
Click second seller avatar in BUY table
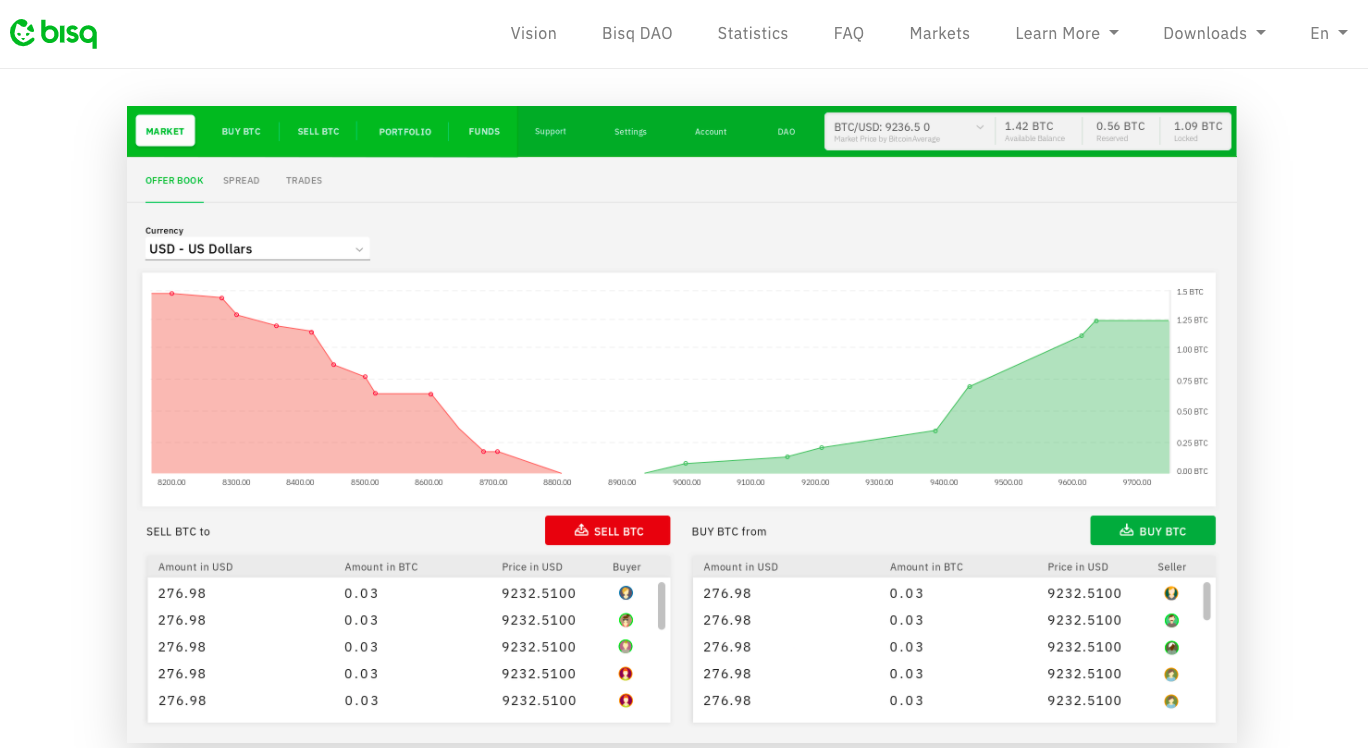pos(1171,620)
